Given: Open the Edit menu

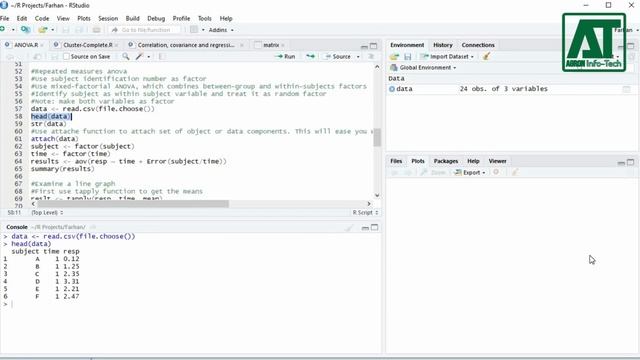Looking at the screenshot, I should pyautogui.click(x=22, y=18).
